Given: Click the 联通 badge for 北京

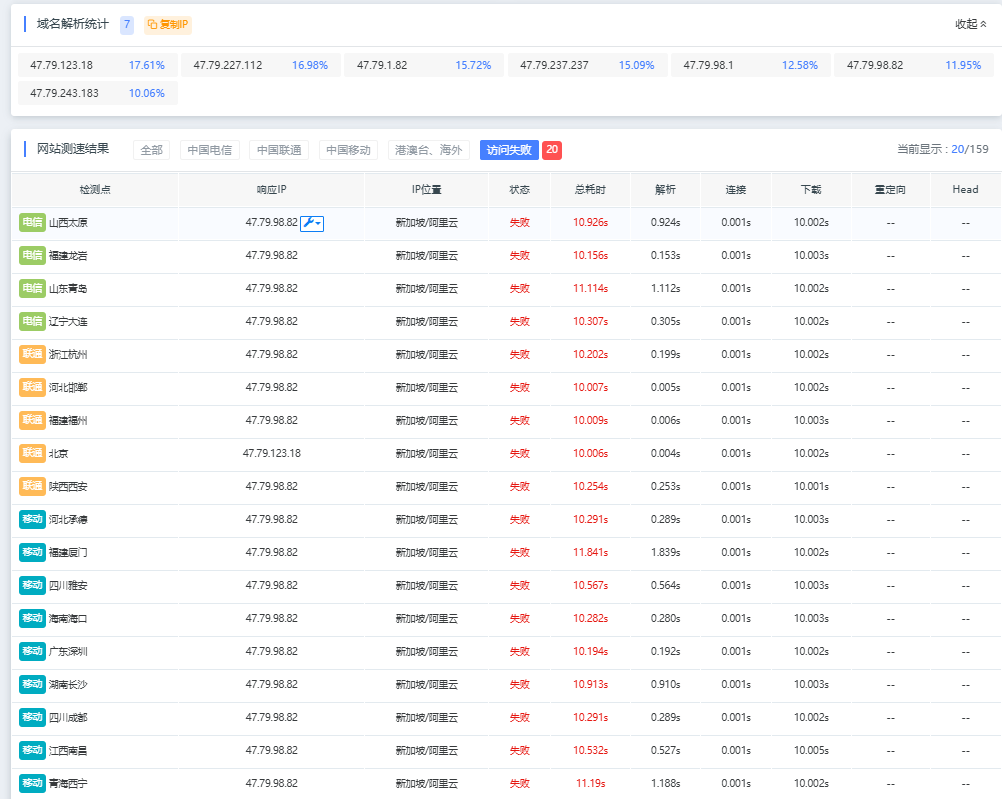Looking at the screenshot, I should (x=32, y=454).
